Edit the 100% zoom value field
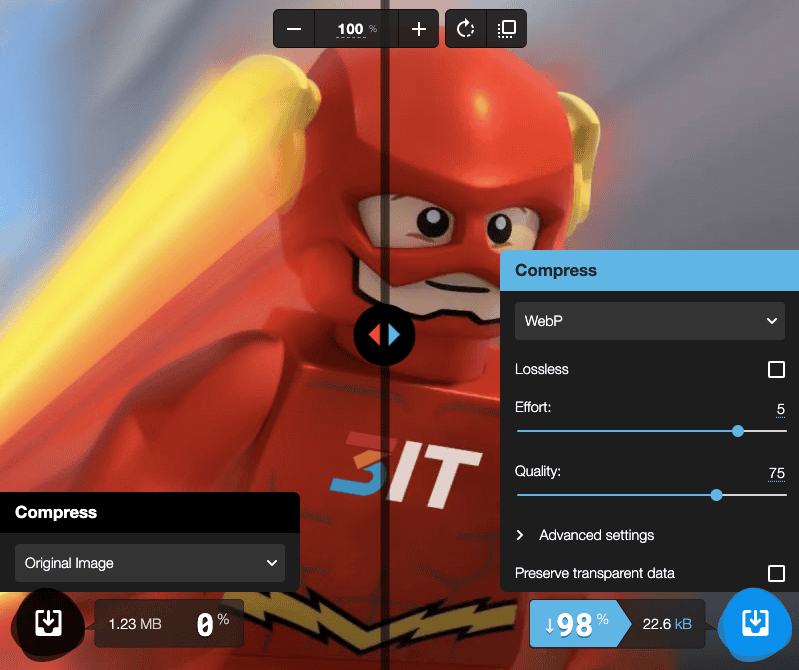Screen dimensions: 799x670 [357, 29]
